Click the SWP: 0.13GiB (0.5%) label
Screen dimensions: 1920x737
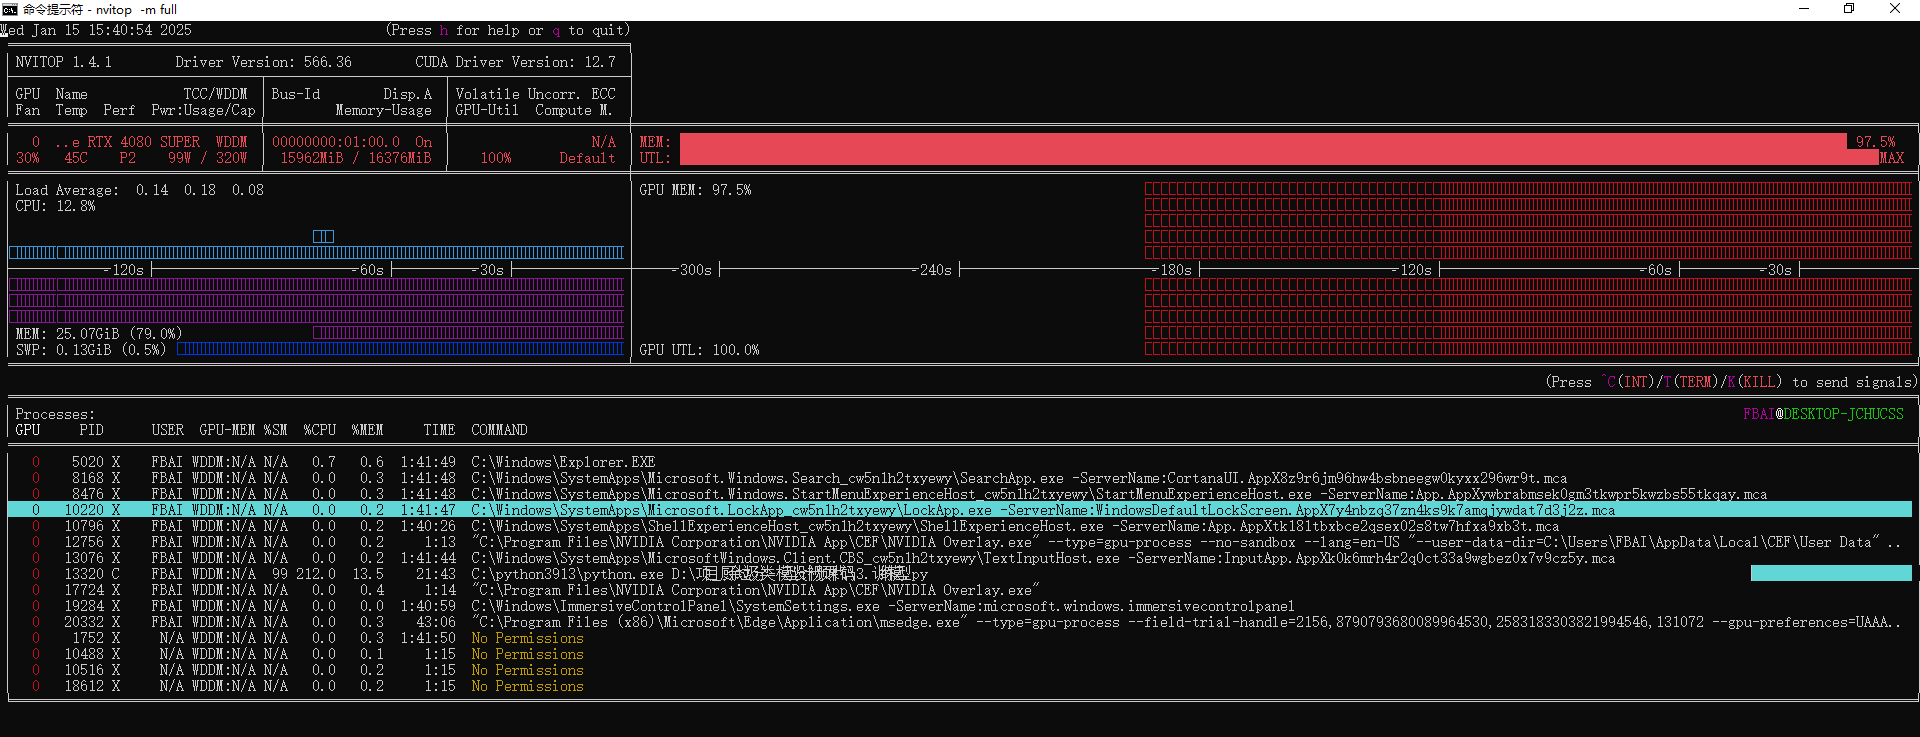tap(90, 350)
